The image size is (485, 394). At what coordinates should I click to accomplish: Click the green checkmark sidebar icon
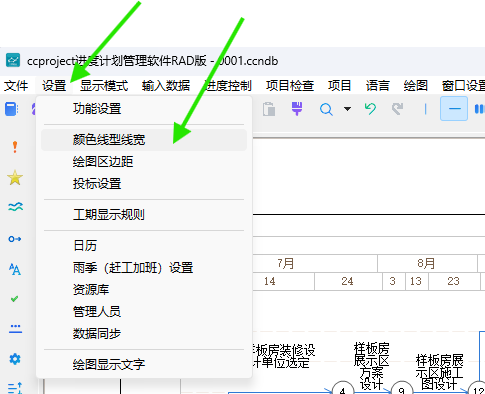click(14, 299)
